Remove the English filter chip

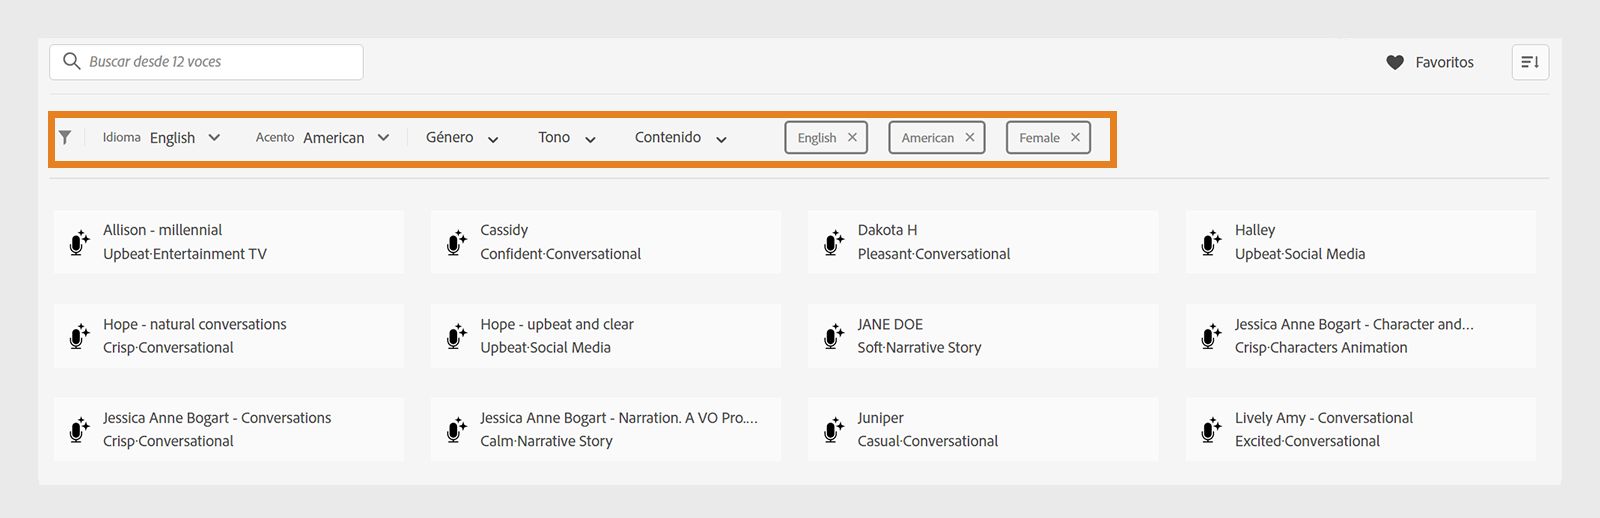[852, 138]
